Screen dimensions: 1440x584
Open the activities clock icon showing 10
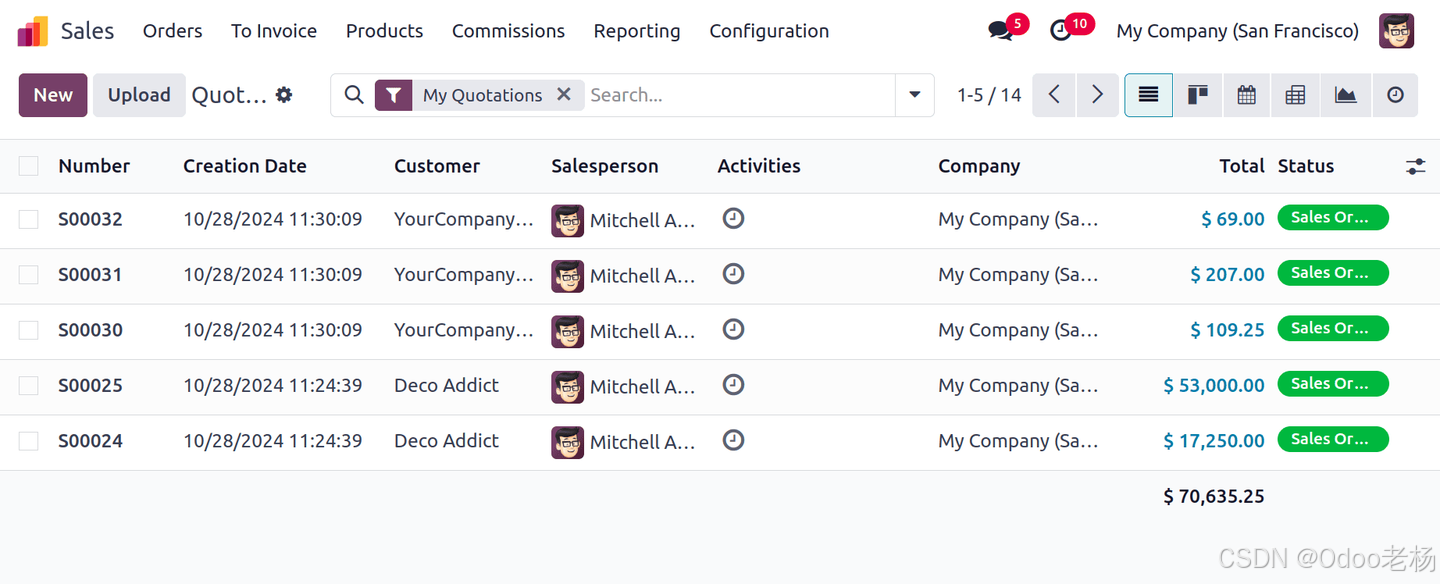click(1061, 31)
